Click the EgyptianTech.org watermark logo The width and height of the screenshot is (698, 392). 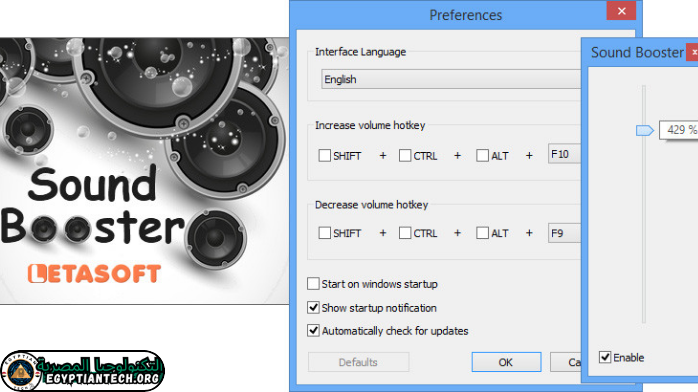pos(82,371)
